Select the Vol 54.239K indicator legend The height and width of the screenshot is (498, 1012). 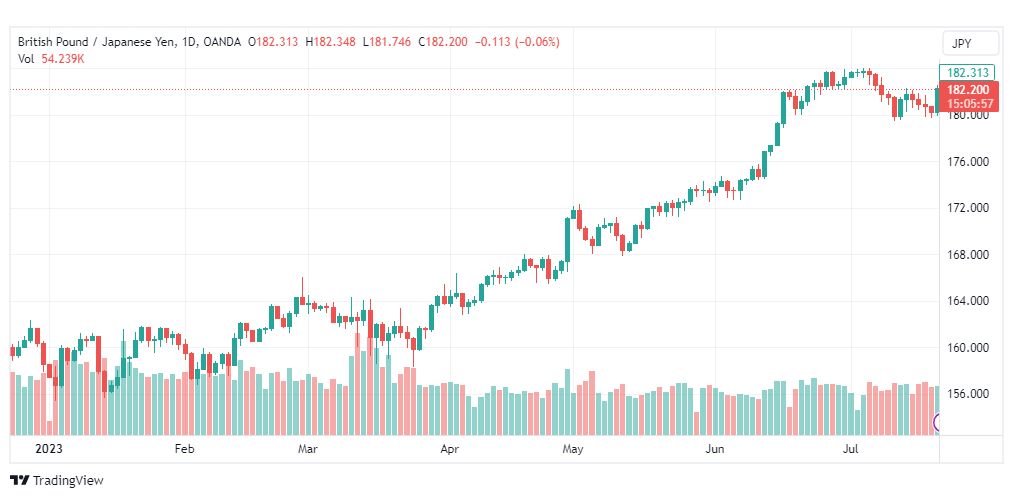(51, 59)
